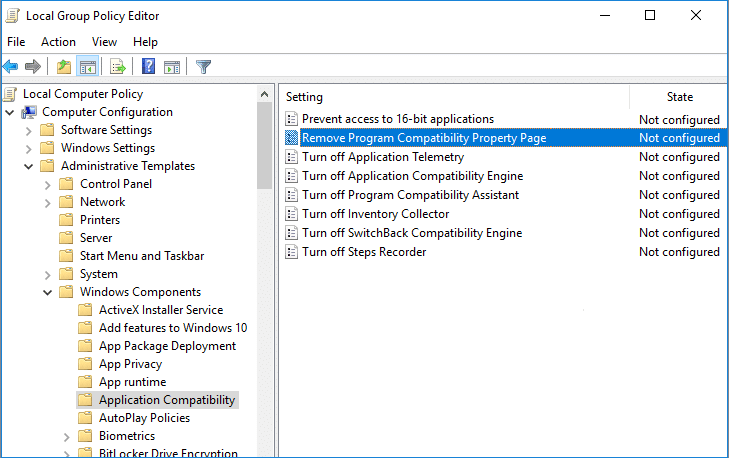Open the File menu
This screenshot has height=458, width=729.
16,42
